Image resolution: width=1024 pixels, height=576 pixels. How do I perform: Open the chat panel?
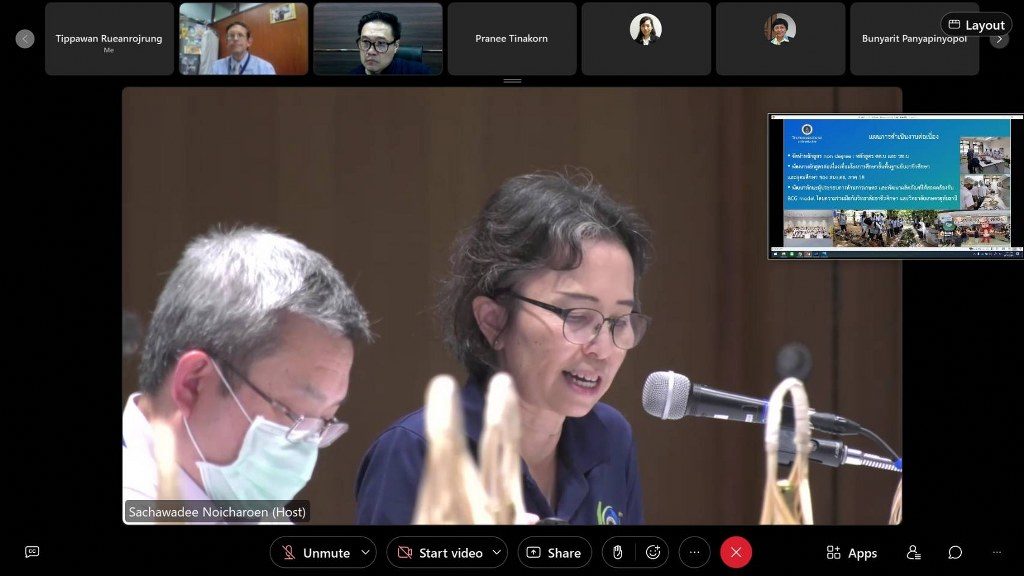tap(955, 552)
